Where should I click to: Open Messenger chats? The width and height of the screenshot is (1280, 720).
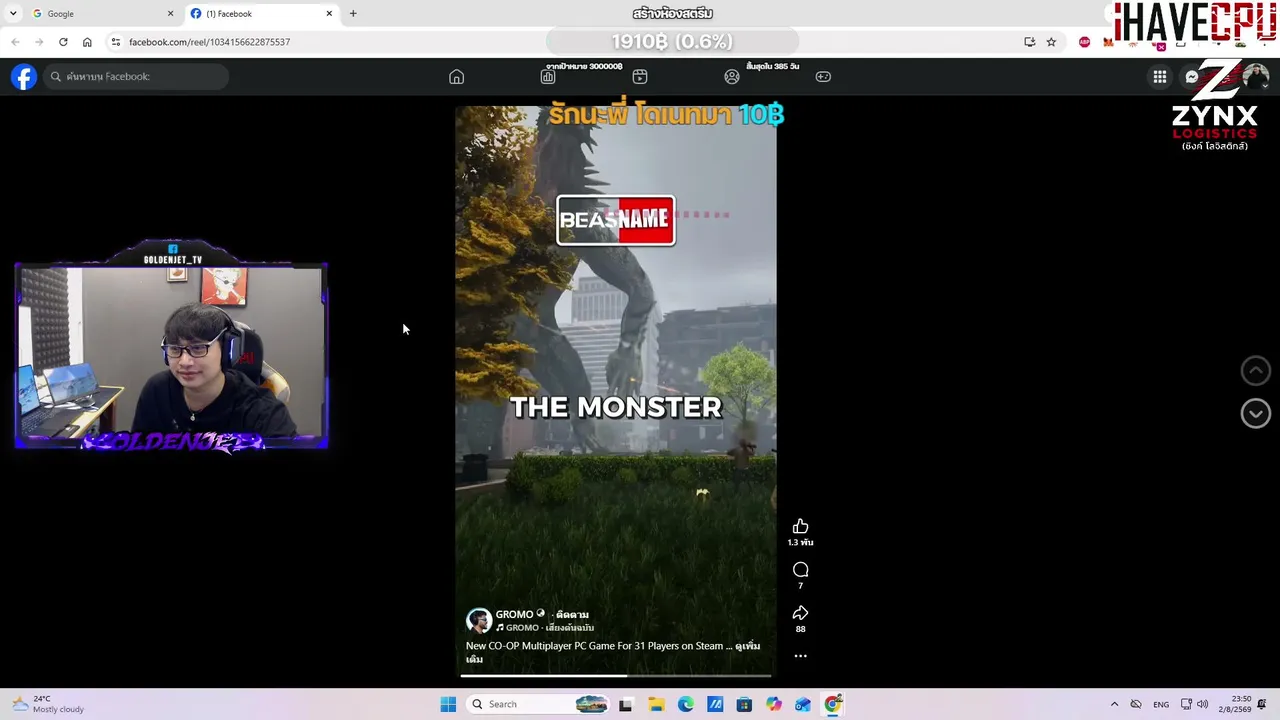[1192, 77]
